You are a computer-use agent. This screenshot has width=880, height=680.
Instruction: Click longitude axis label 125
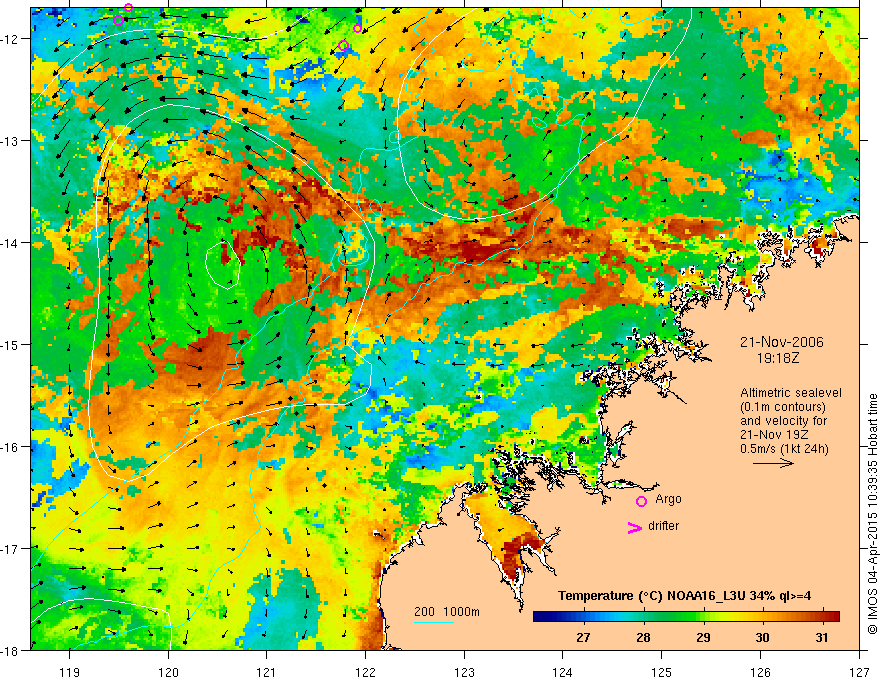662,672
